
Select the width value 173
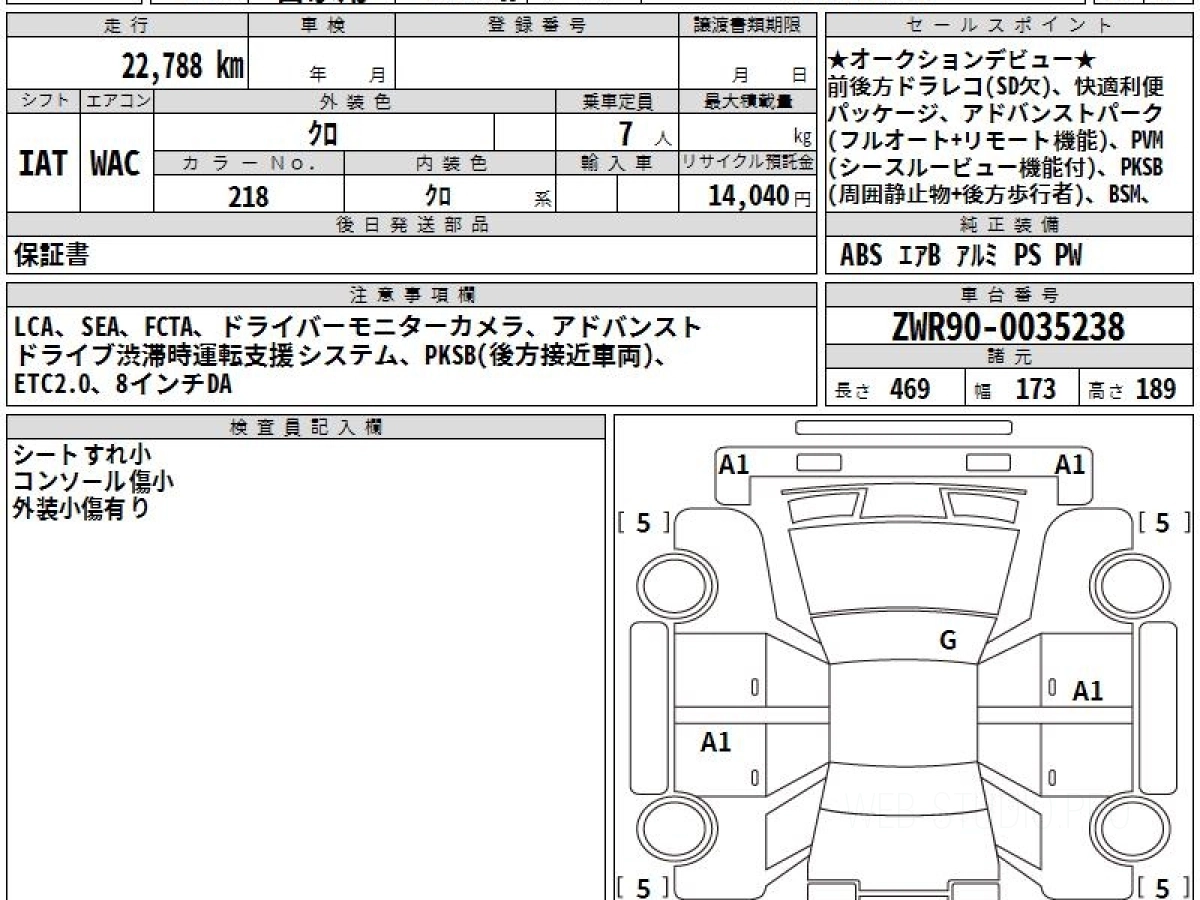click(x=1035, y=390)
